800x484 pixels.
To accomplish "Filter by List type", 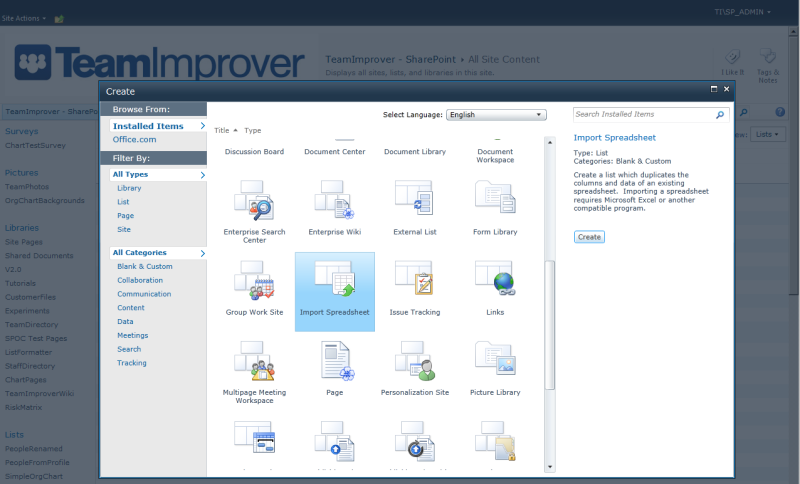I will tap(123, 202).
